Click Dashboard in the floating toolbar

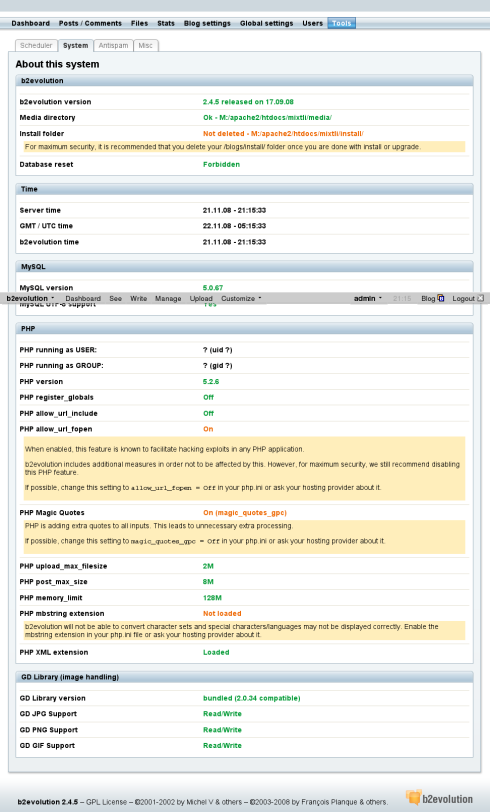[83, 298]
